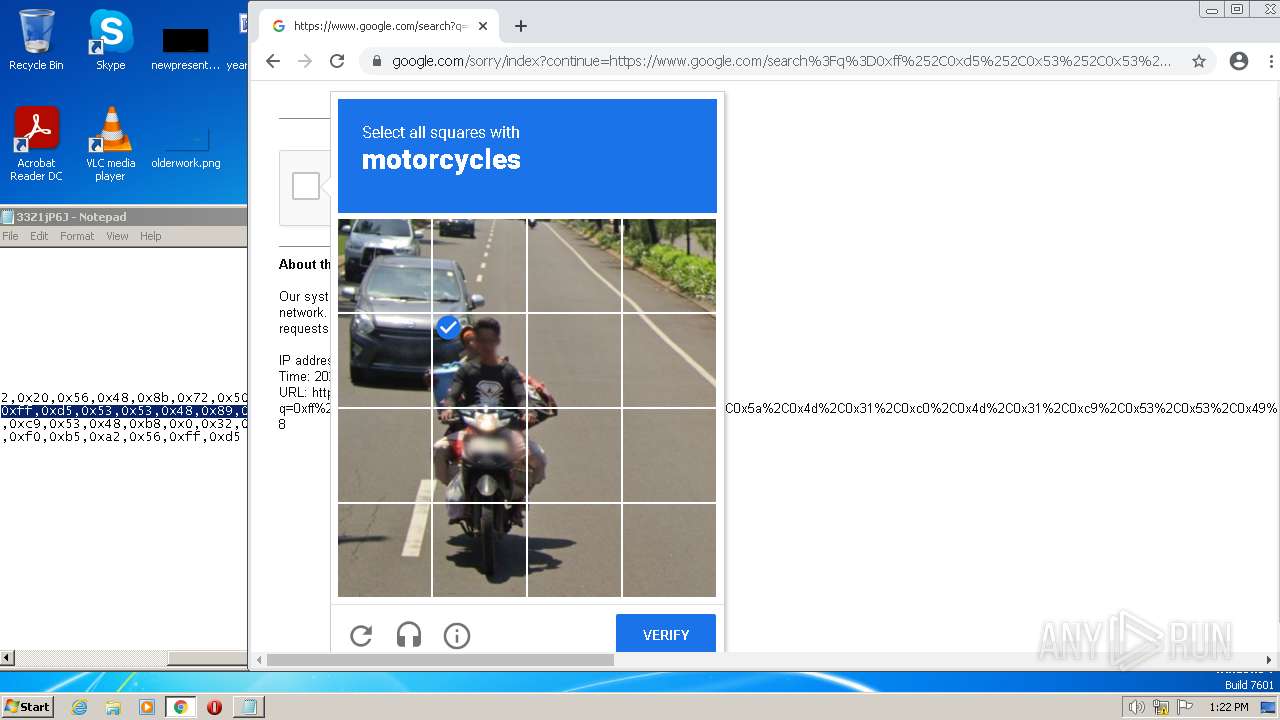Open Windows Media Player from taskbar
This screenshot has height=720, width=1280.
coord(147,707)
